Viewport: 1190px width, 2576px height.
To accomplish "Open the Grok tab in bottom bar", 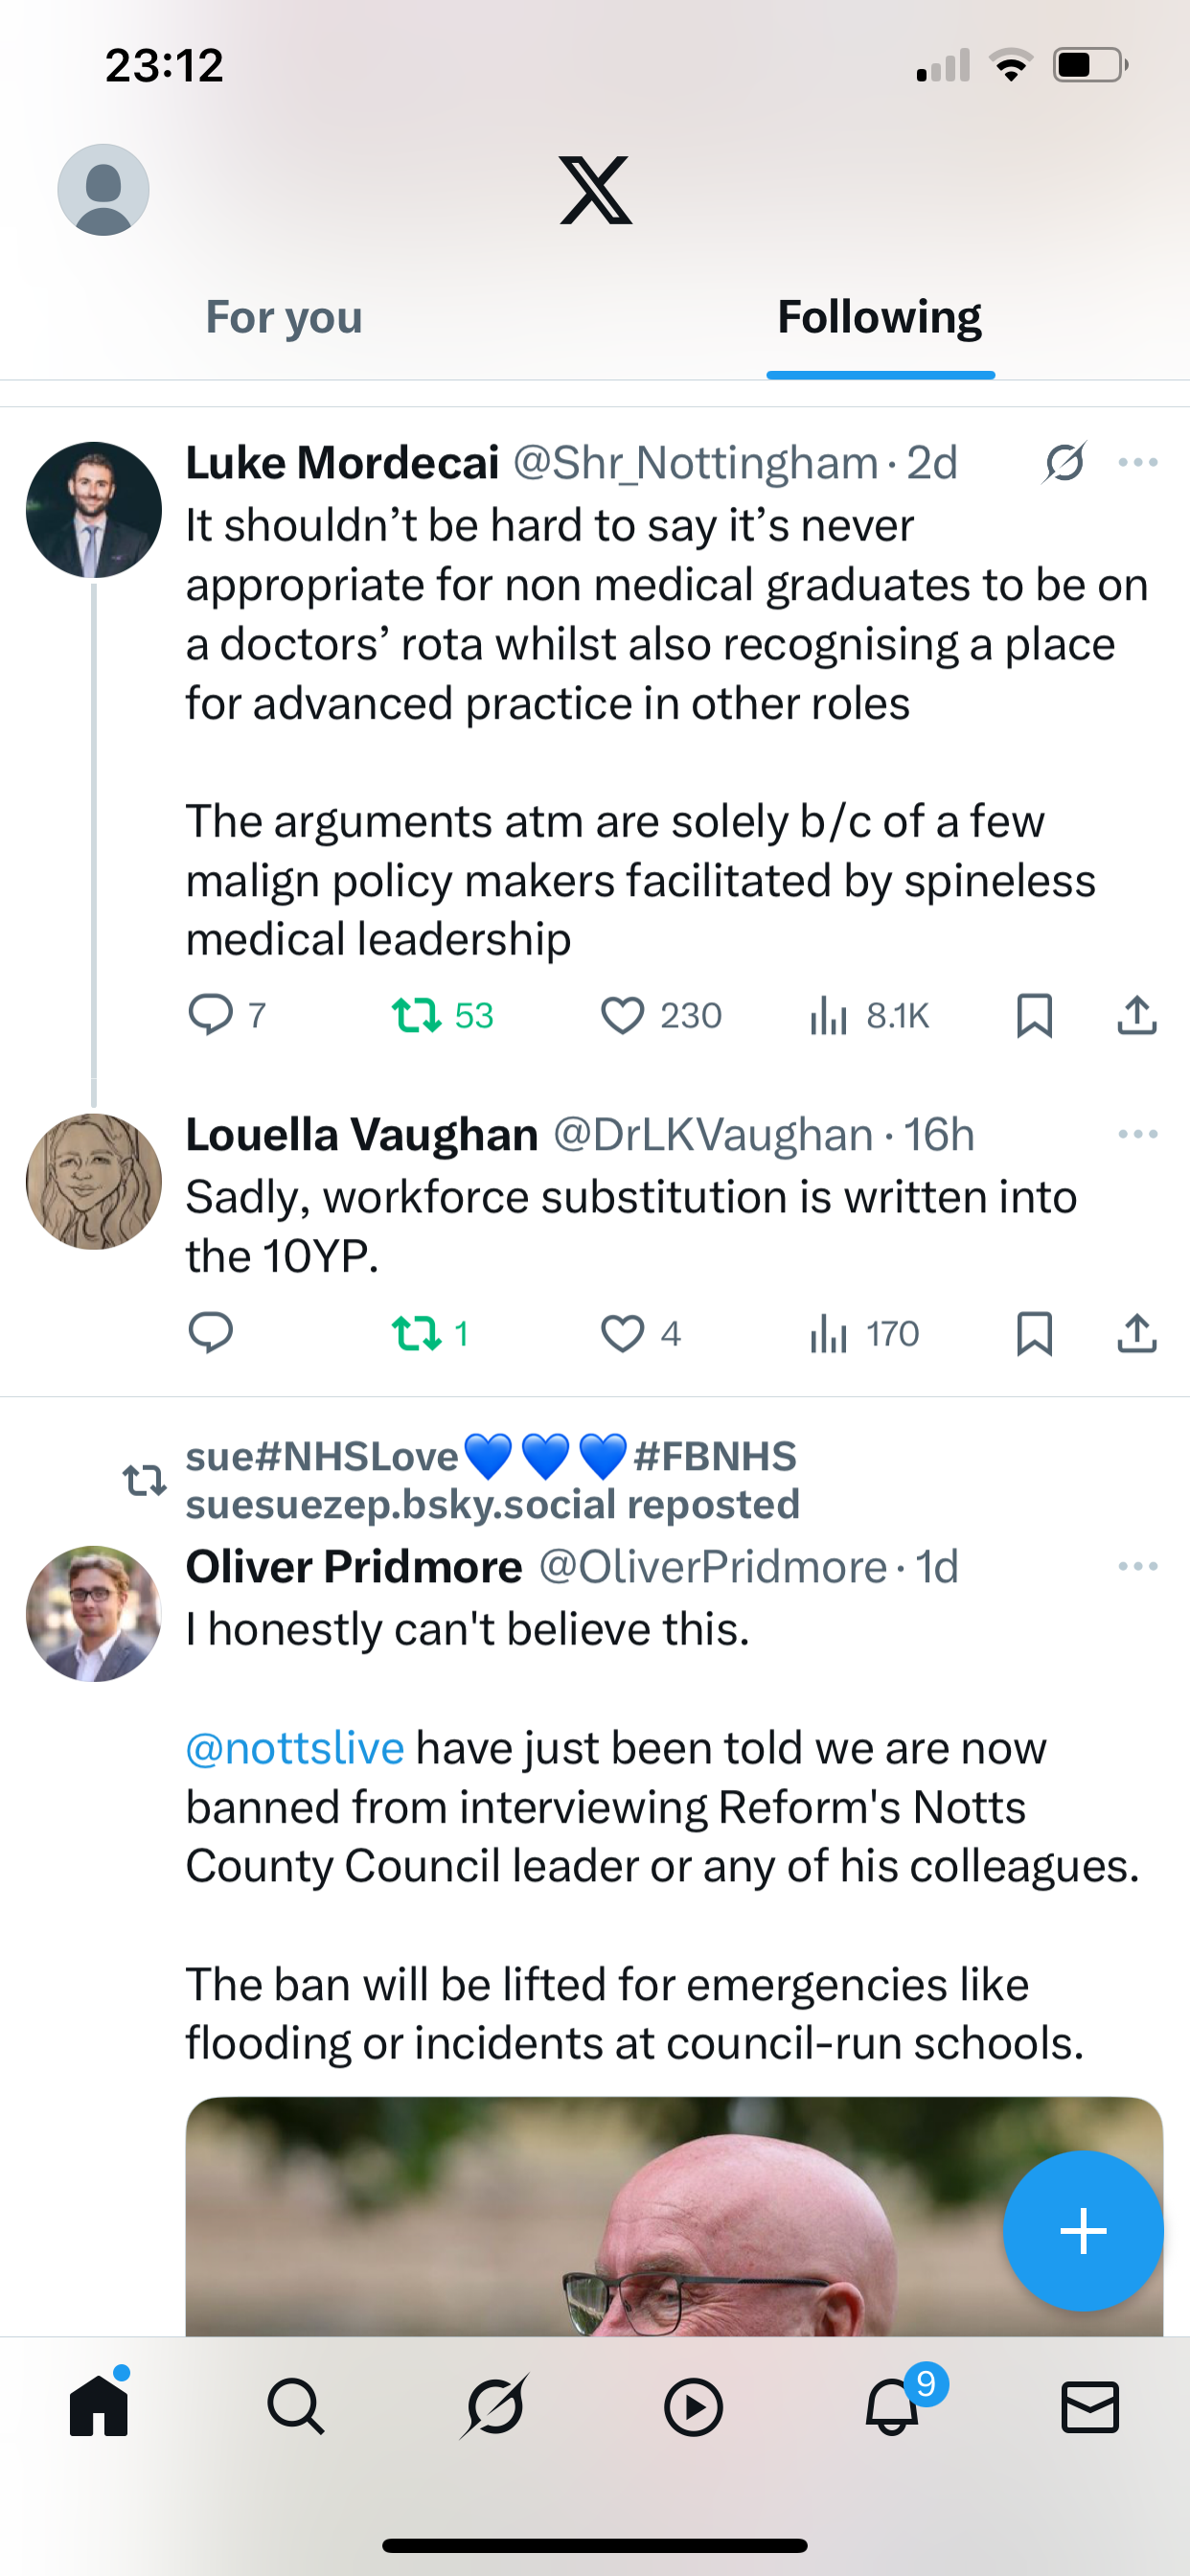I will coord(494,2407).
